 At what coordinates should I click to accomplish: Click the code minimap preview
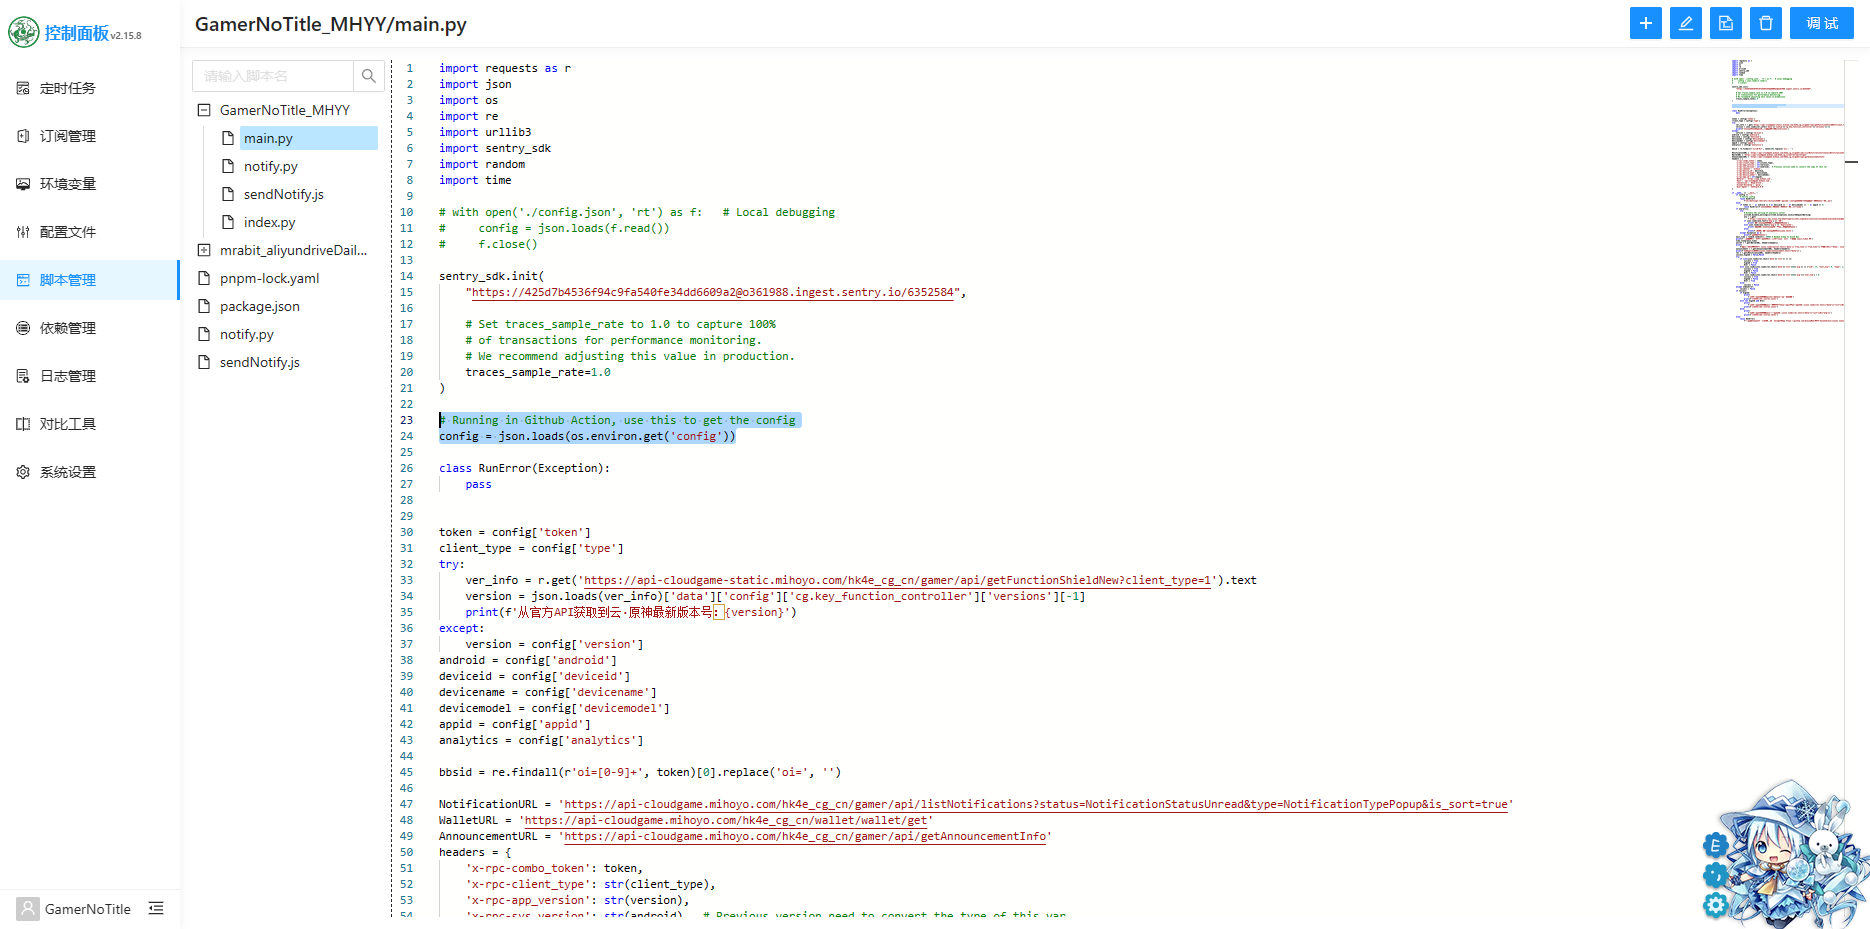[1787, 190]
